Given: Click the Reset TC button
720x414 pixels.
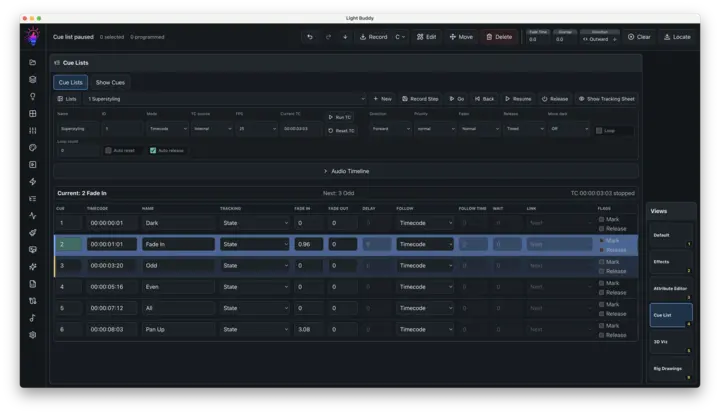Looking at the screenshot, I should [341, 131].
